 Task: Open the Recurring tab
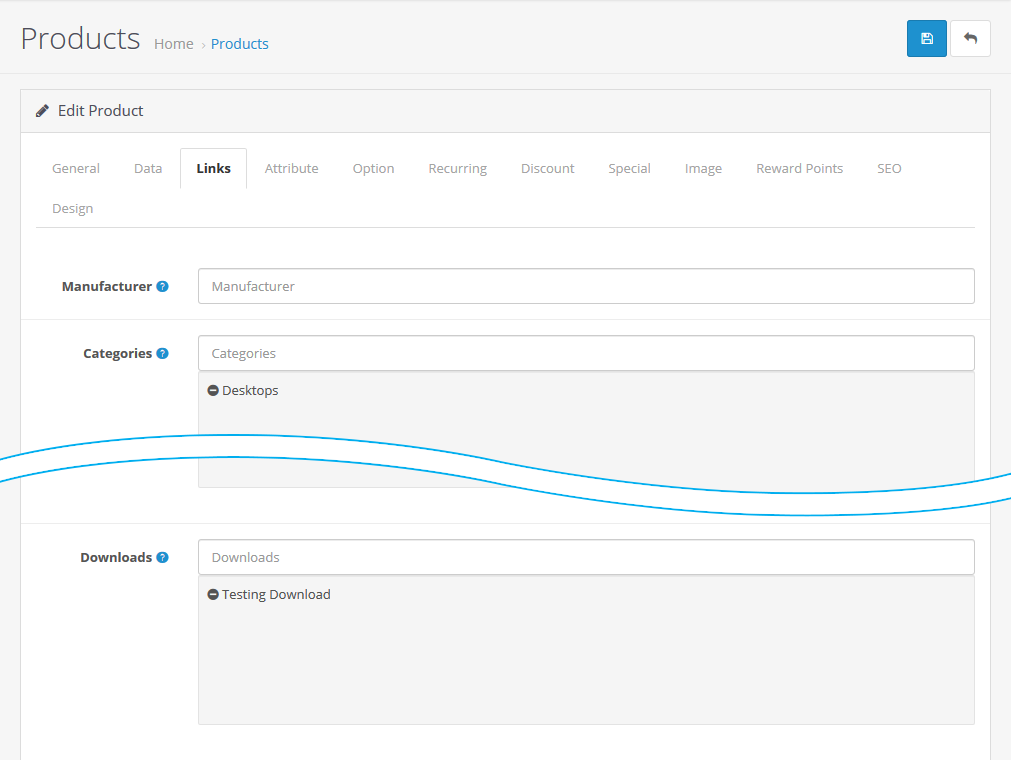tap(457, 168)
